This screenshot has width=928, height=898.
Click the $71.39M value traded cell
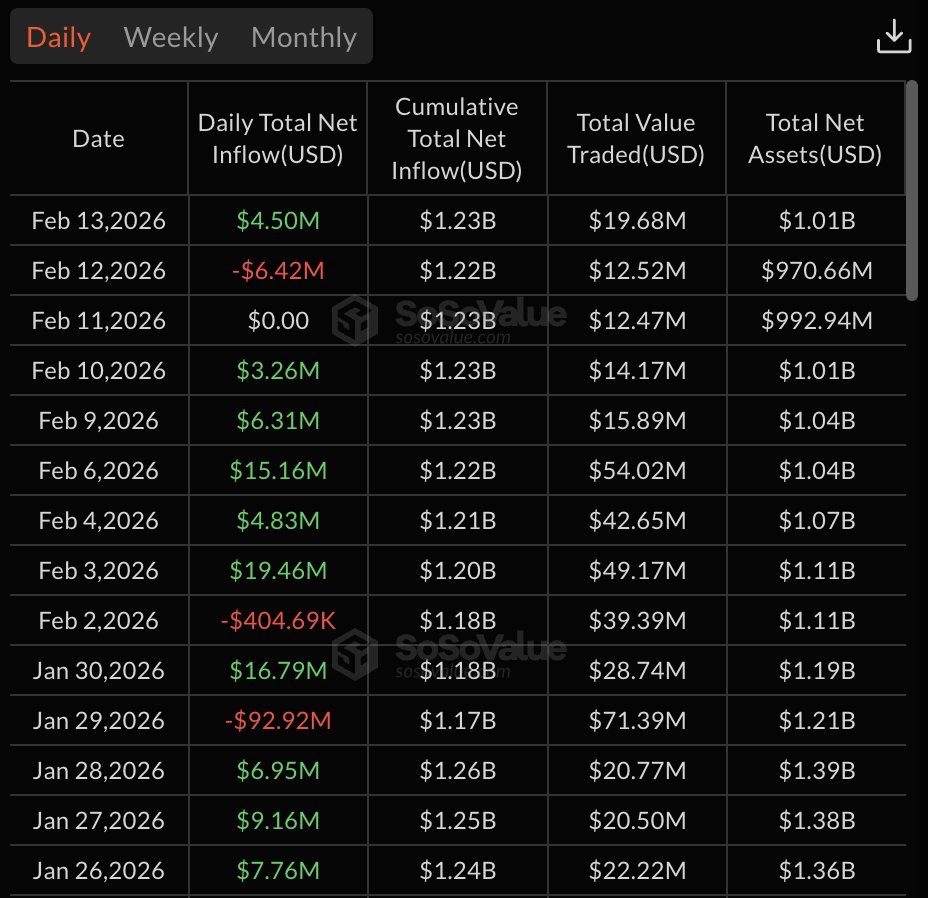[636, 720]
